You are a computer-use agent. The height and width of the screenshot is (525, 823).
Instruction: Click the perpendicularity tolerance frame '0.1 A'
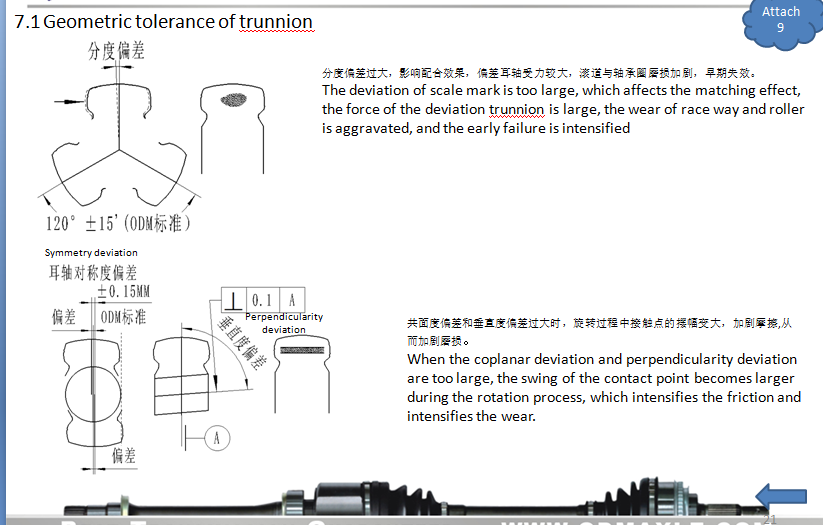pos(263,300)
